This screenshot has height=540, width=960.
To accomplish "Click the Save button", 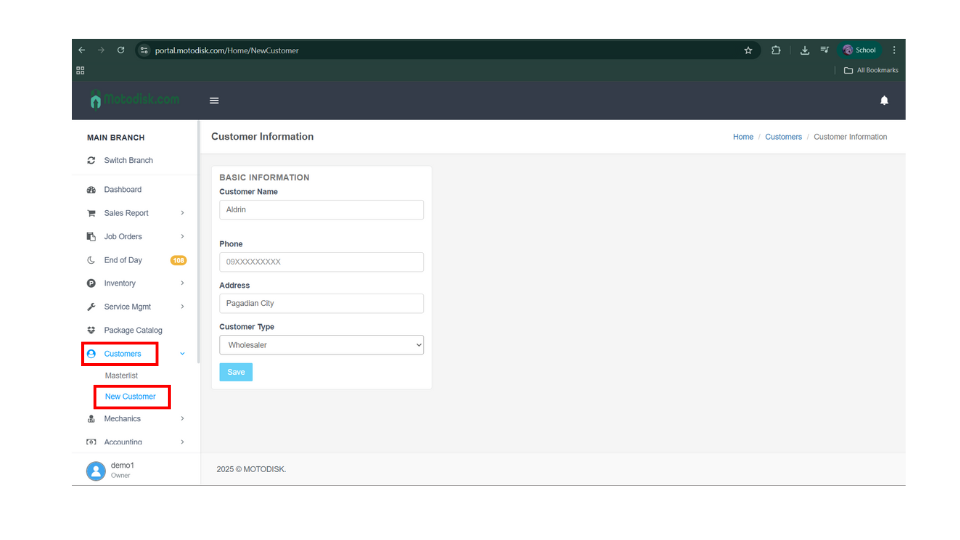I will click(x=236, y=372).
